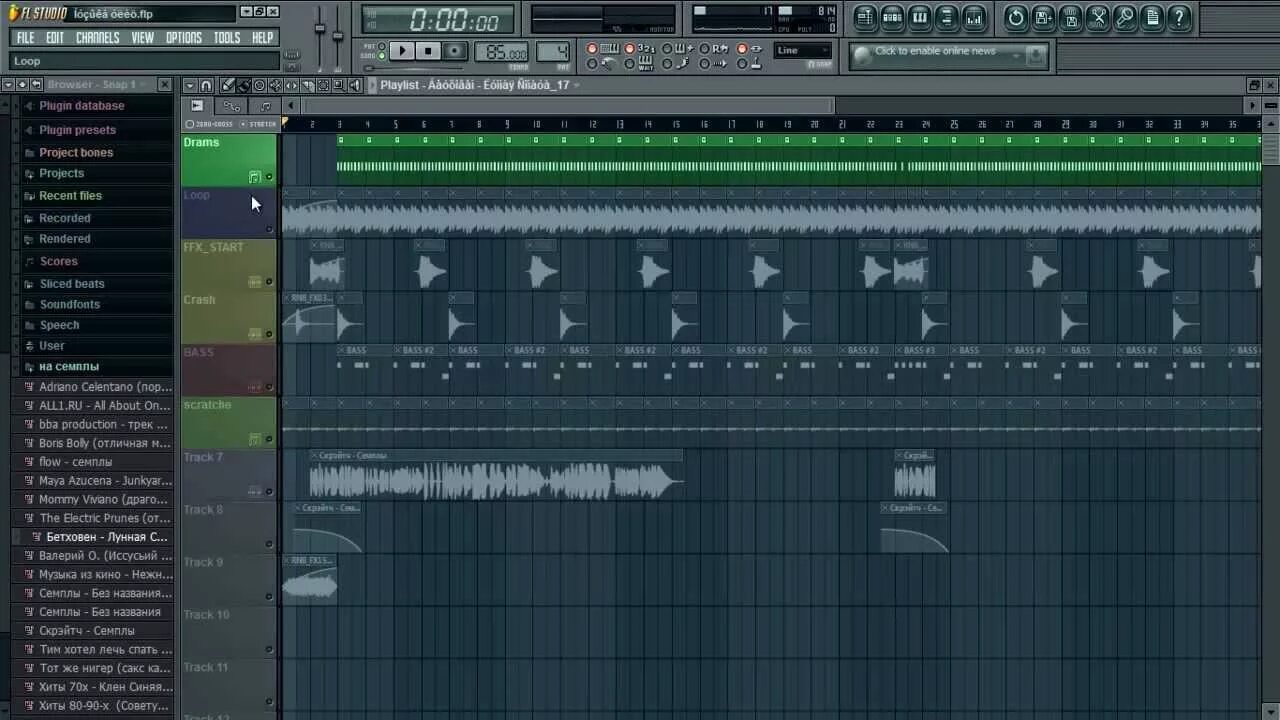Click the 85.000 tempo display
The image size is (1280, 720).
pos(502,52)
